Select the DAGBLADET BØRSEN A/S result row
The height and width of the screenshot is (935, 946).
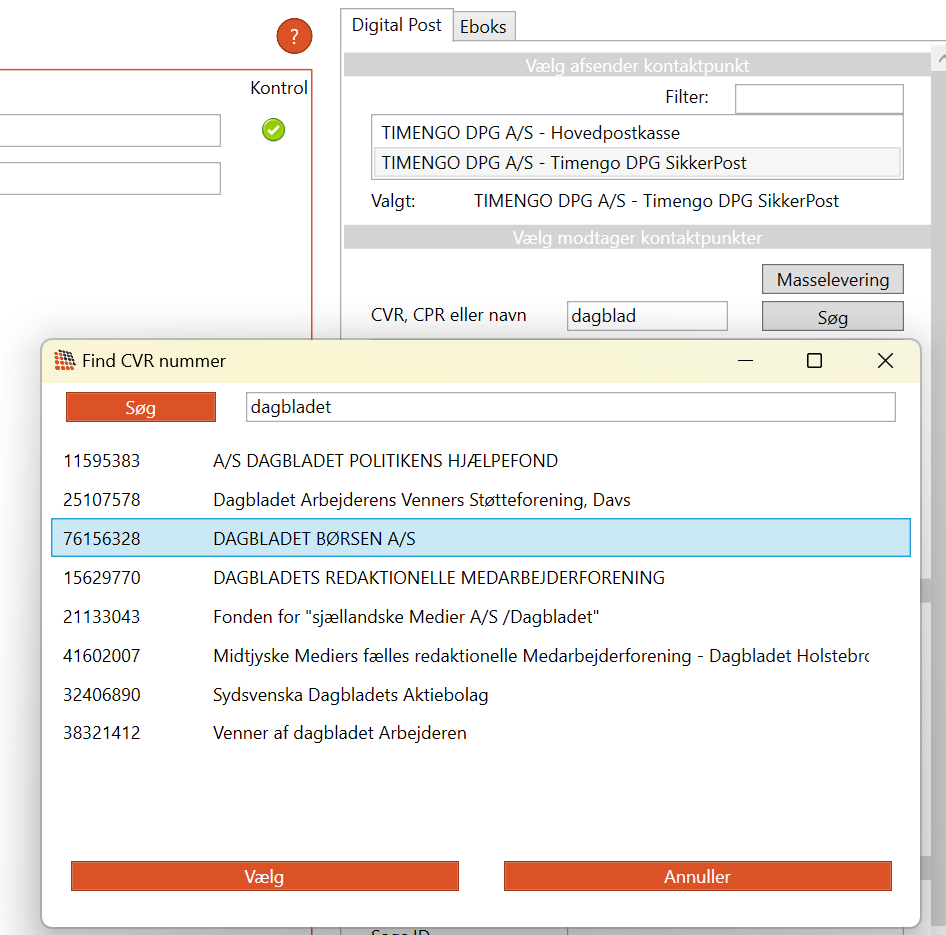(x=480, y=539)
